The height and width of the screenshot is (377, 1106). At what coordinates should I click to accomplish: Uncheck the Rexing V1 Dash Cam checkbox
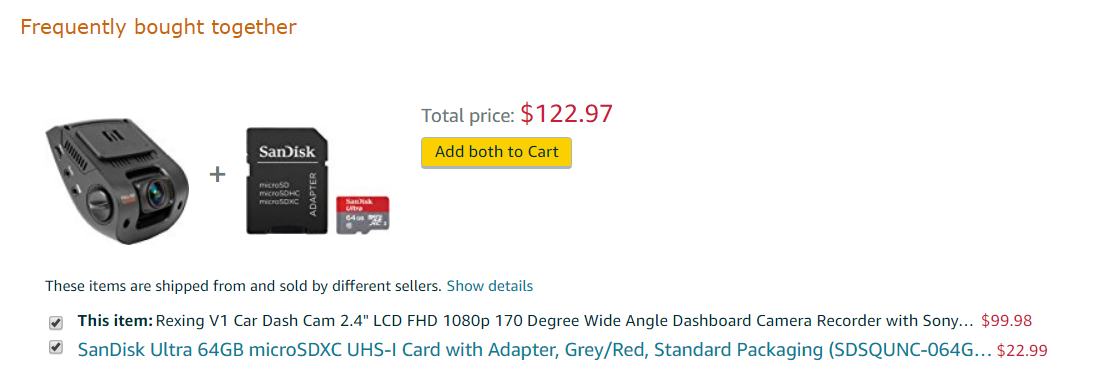pyautogui.click(x=56, y=323)
